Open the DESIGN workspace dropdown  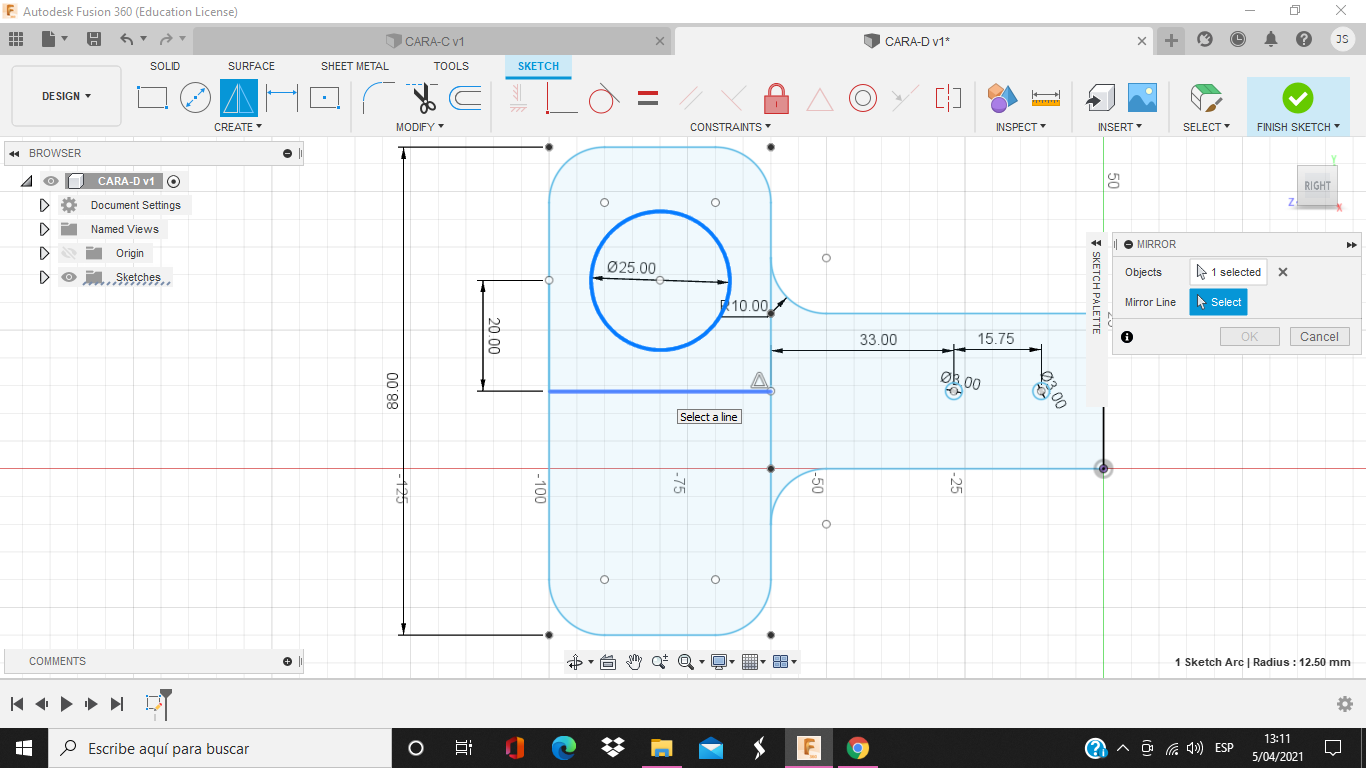click(x=66, y=96)
